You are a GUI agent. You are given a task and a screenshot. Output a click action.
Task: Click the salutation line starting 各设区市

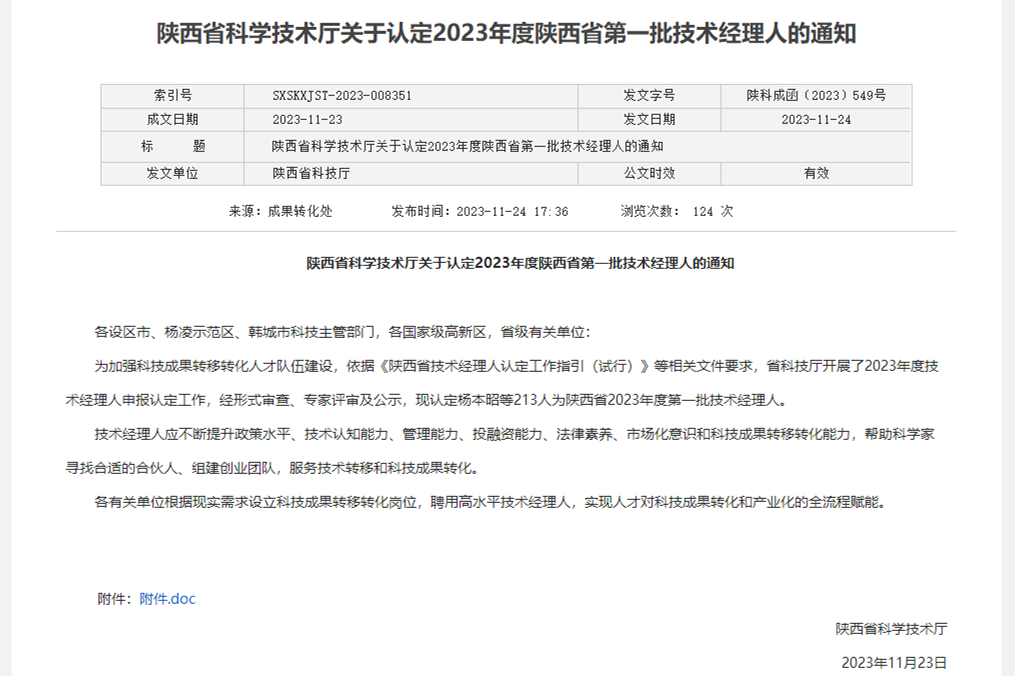(x=342, y=331)
